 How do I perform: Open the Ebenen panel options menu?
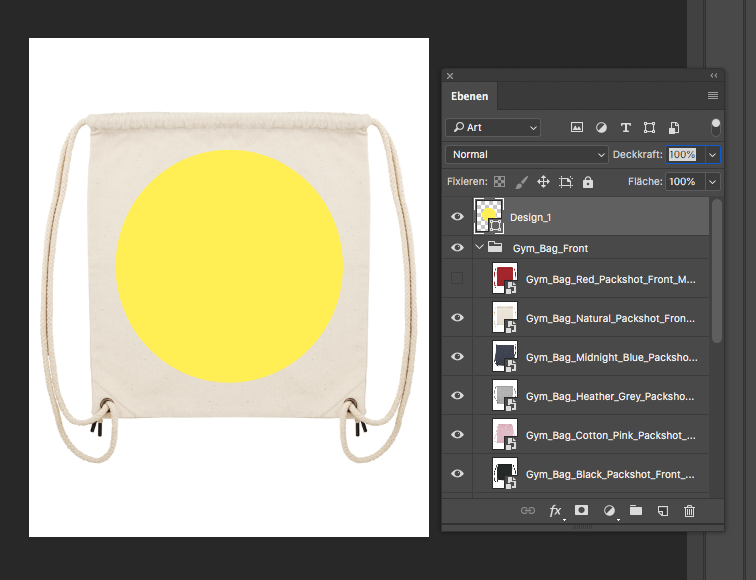(x=713, y=96)
